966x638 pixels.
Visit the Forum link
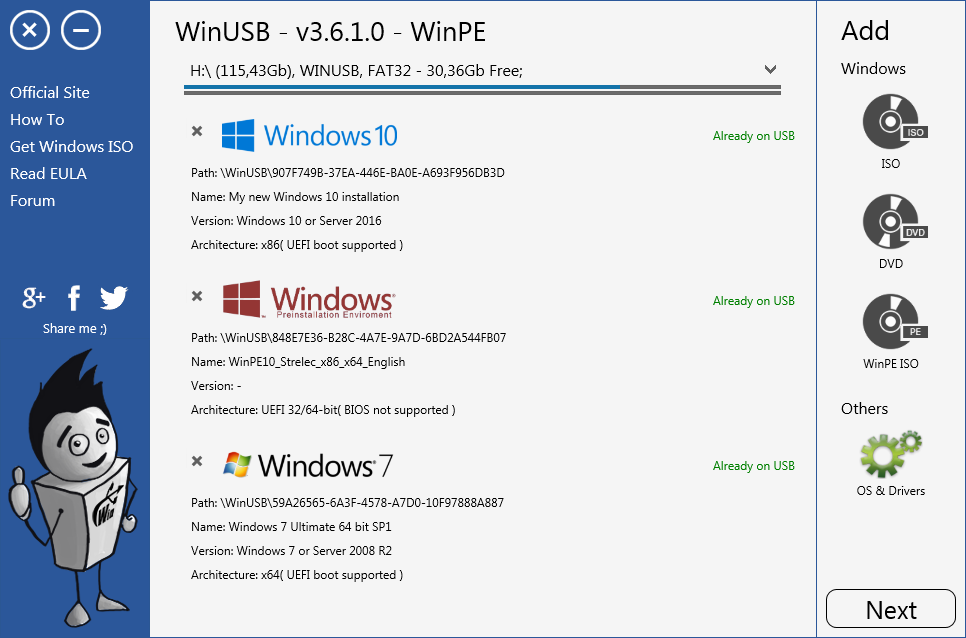(32, 200)
